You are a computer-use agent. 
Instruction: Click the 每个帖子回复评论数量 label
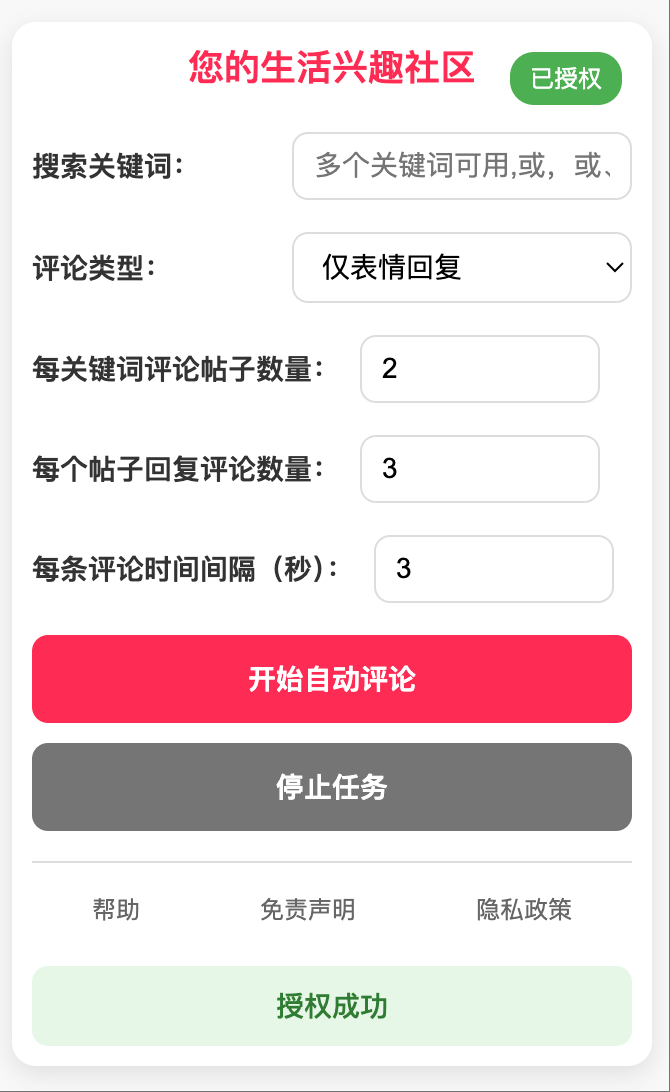coord(178,469)
